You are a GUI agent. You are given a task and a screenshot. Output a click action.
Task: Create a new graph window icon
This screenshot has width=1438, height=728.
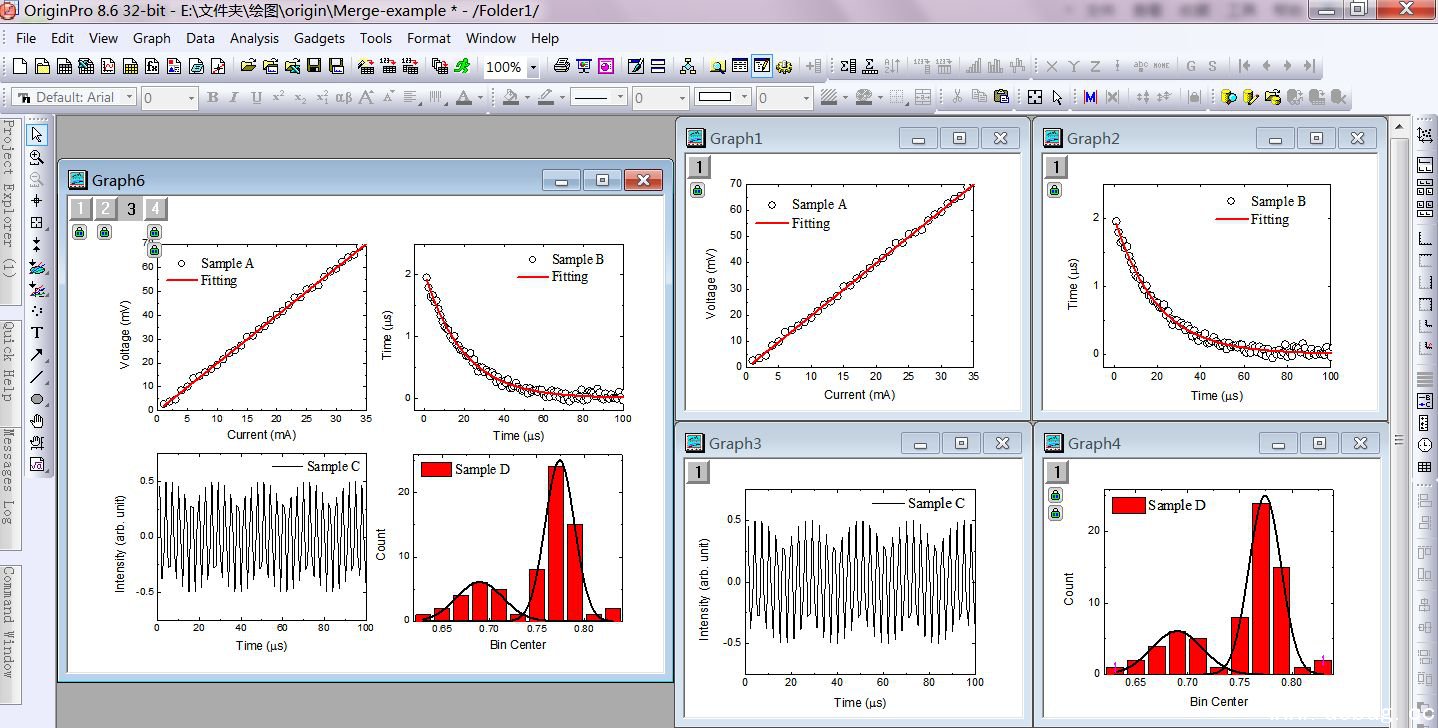pos(108,66)
